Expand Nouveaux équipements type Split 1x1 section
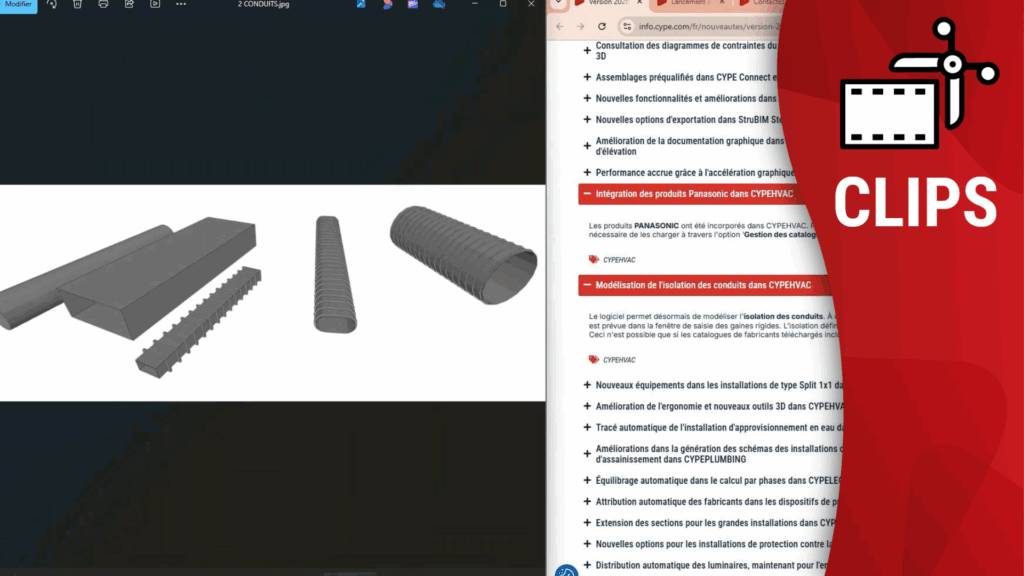The width and height of the screenshot is (1024, 576). (x=588, y=385)
